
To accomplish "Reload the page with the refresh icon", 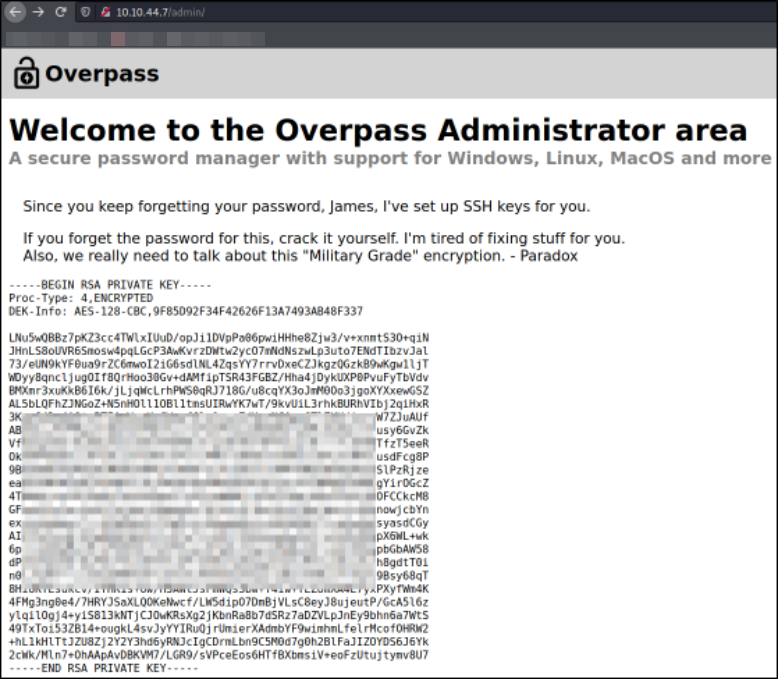I will (x=61, y=12).
